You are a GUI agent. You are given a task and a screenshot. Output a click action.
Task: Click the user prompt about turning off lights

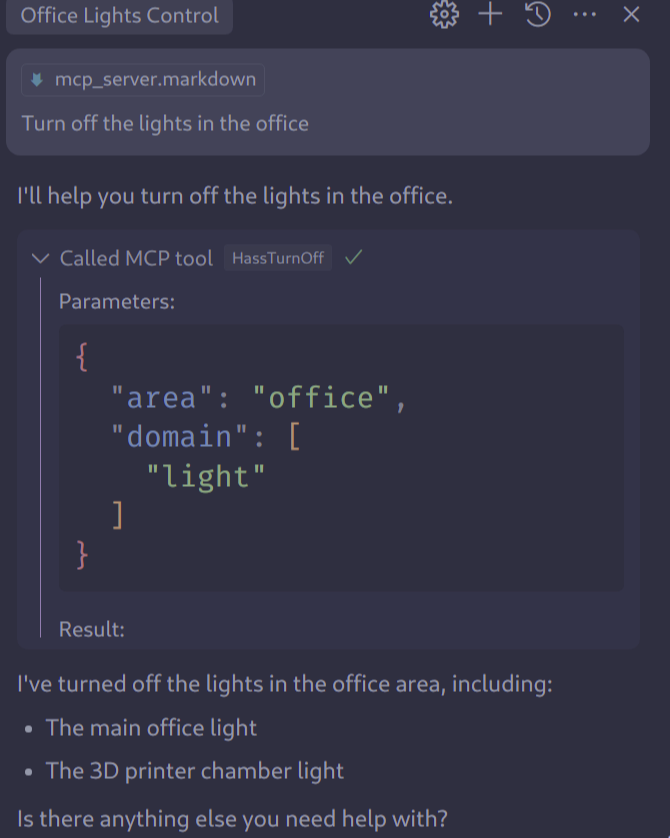163,123
